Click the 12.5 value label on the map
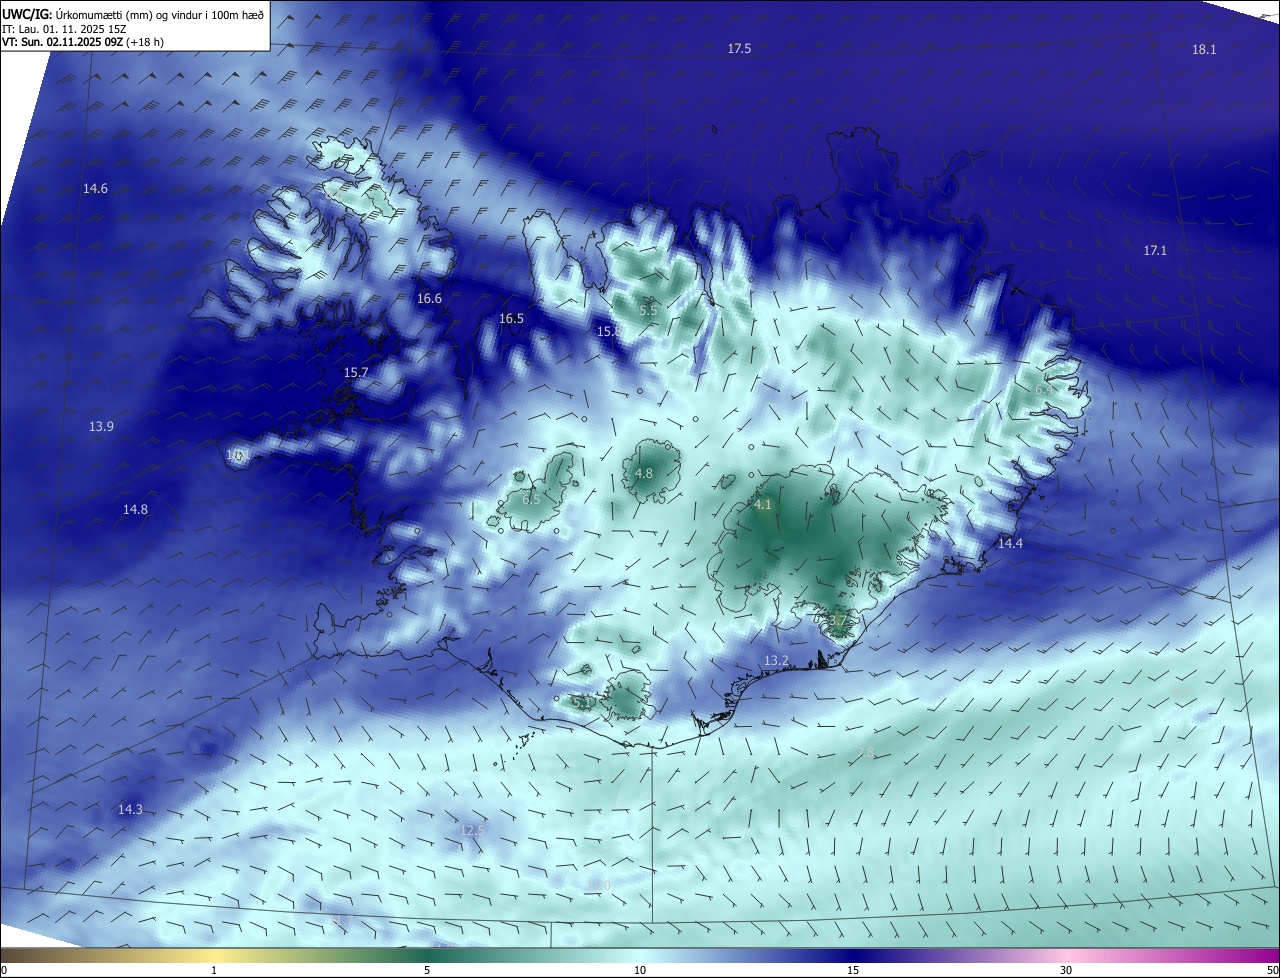 pos(472,830)
